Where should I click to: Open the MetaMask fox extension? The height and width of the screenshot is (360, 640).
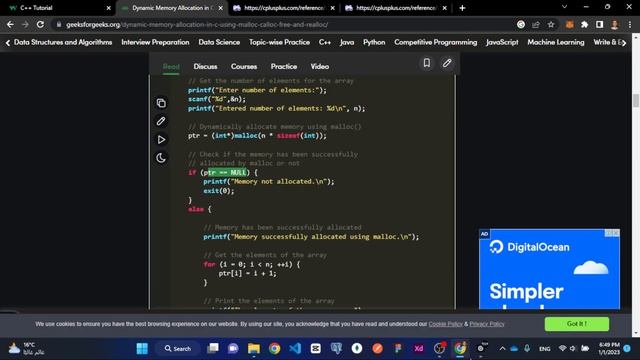point(569,24)
